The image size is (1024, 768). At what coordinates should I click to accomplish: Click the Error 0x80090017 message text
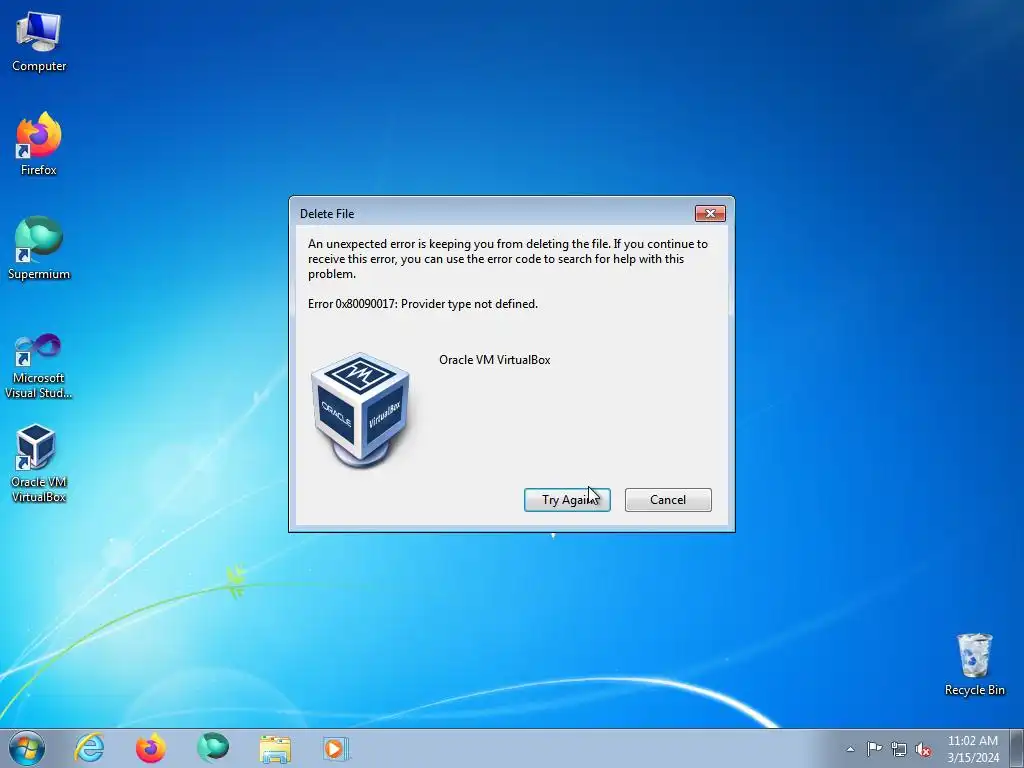tap(423, 304)
